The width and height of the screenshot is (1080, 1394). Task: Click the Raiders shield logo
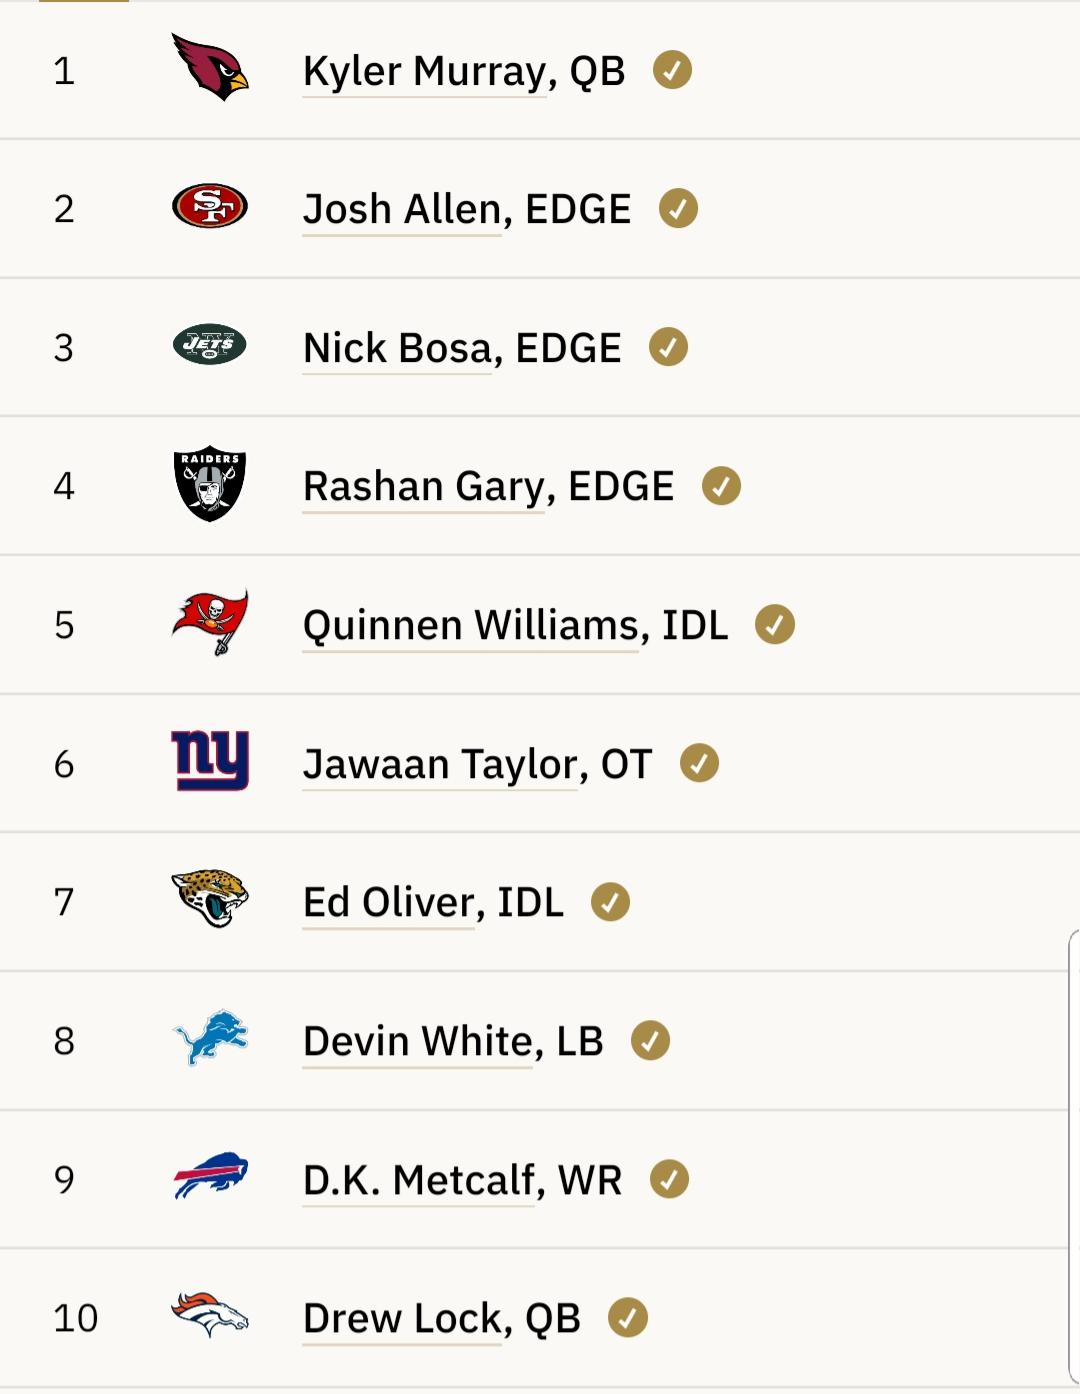(210, 484)
